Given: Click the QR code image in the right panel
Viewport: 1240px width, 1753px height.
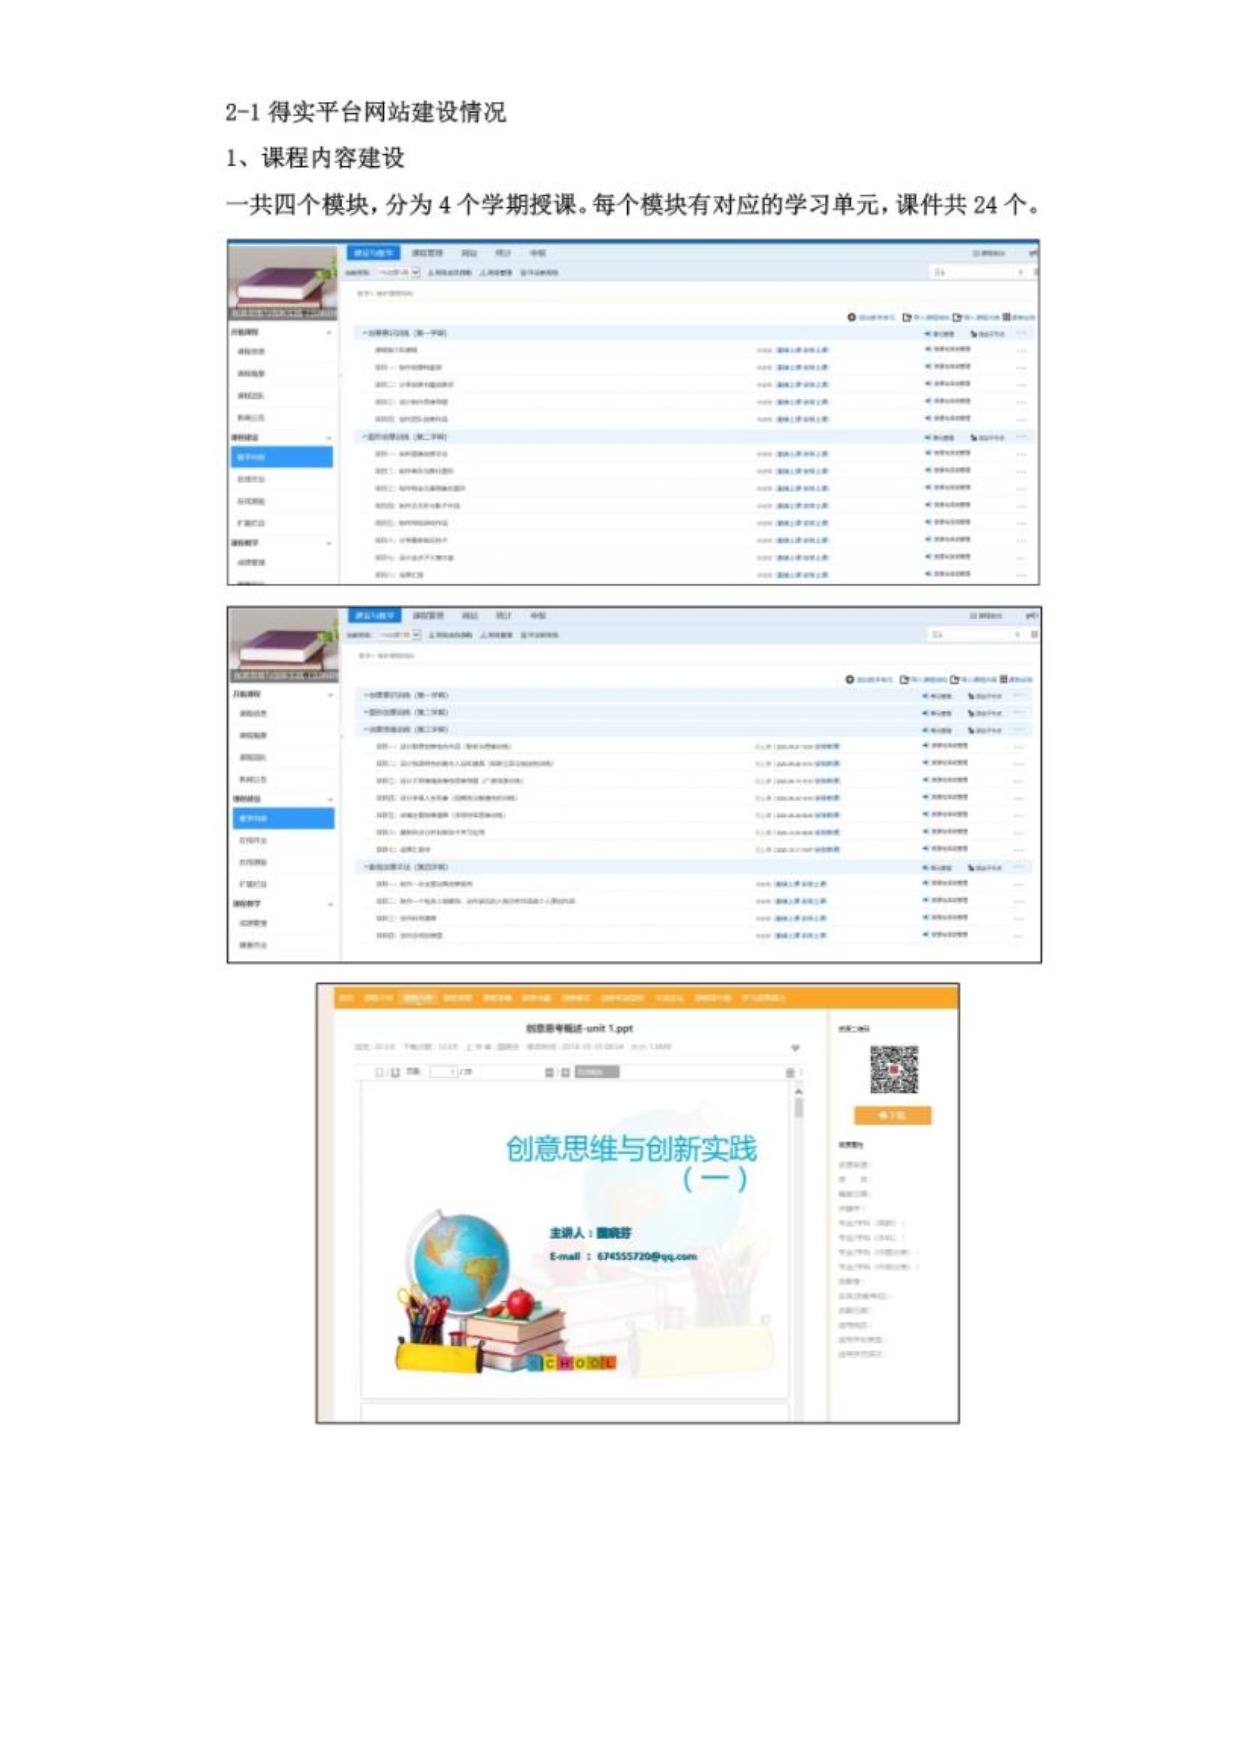Looking at the screenshot, I should click(893, 1069).
